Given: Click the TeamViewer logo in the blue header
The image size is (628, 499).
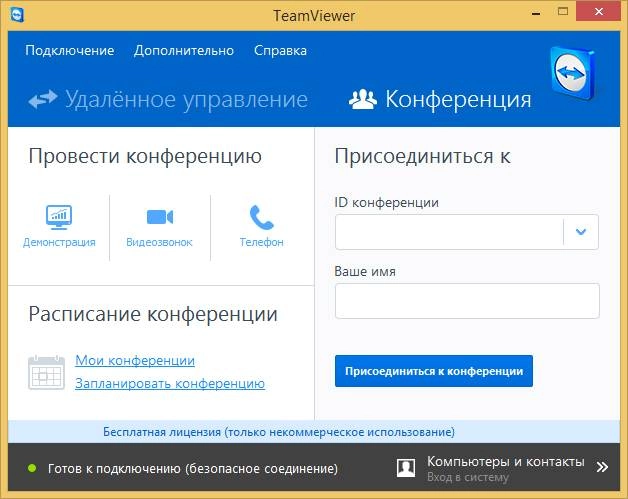Looking at the screenshot, I should pyautogui.click(x=572, y=73).
